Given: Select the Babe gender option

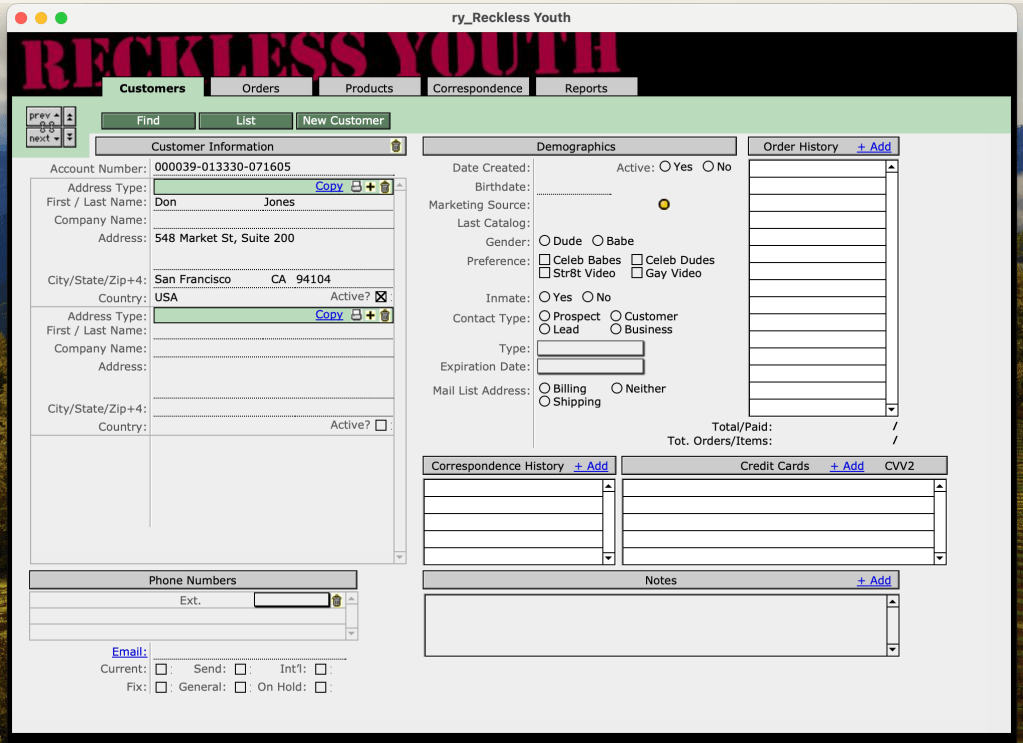Looking at the screenshot, I should 600,241.
